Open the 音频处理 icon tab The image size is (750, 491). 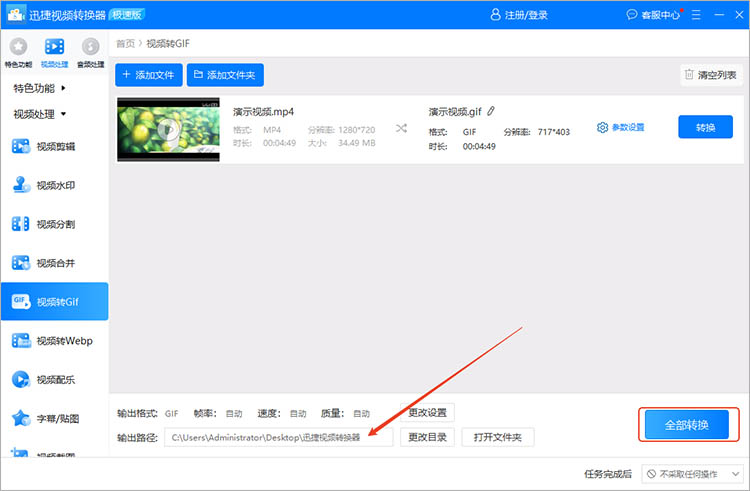(90, 47)
